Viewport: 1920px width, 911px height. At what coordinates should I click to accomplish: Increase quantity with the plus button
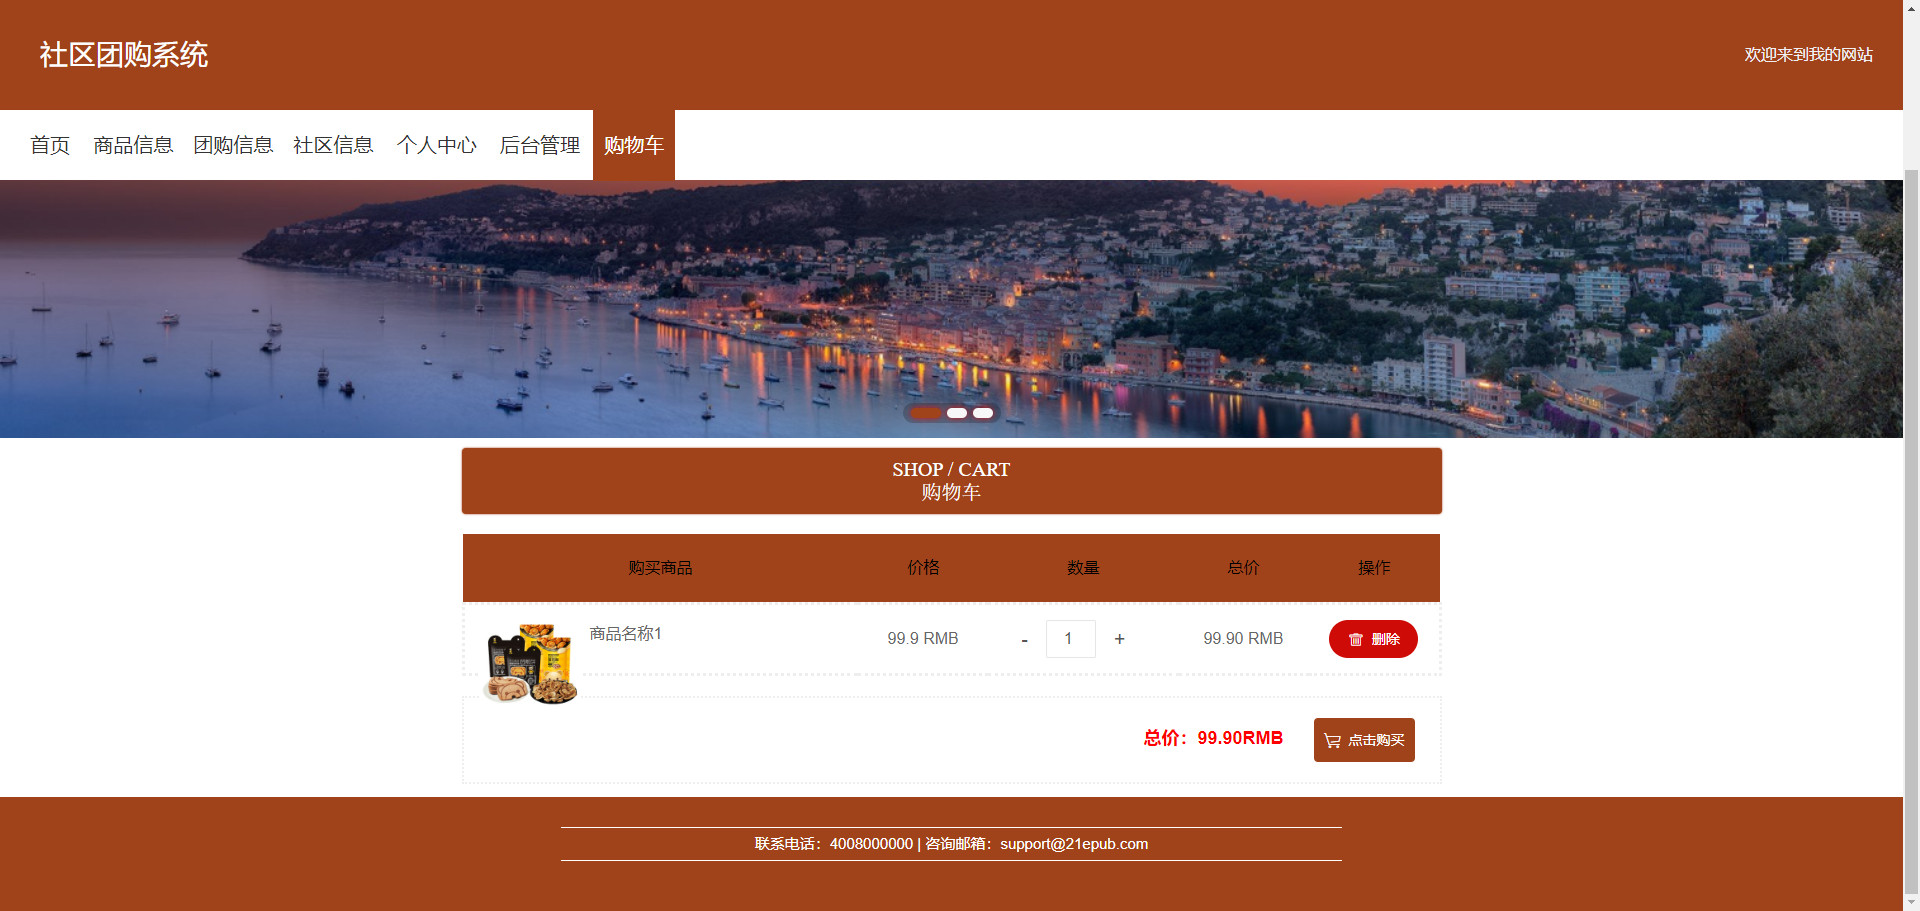pos(1119,639)
